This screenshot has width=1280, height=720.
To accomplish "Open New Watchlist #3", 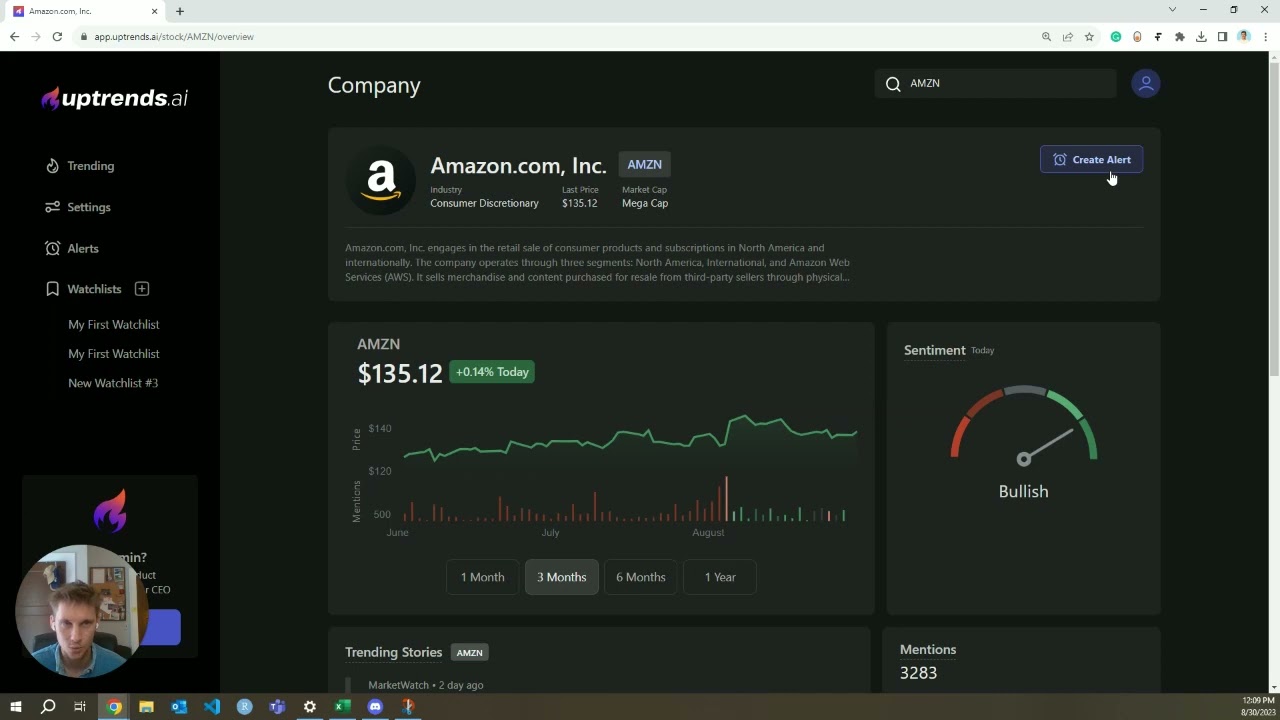I will tap(113, 383).
